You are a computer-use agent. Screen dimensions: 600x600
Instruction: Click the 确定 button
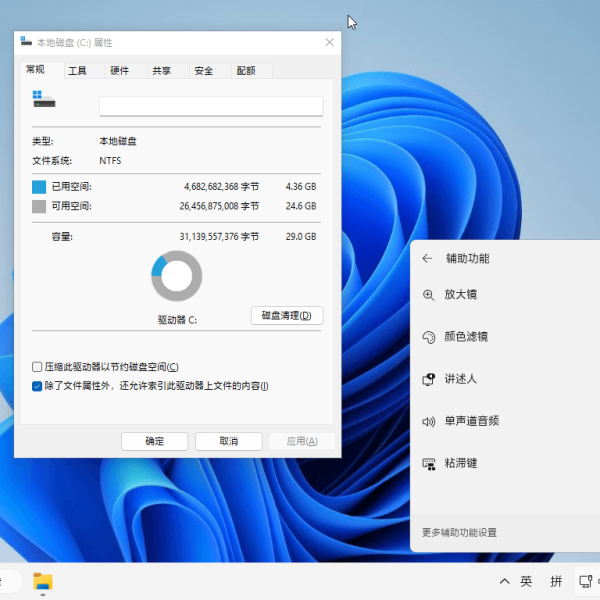[x=155, y=441]
